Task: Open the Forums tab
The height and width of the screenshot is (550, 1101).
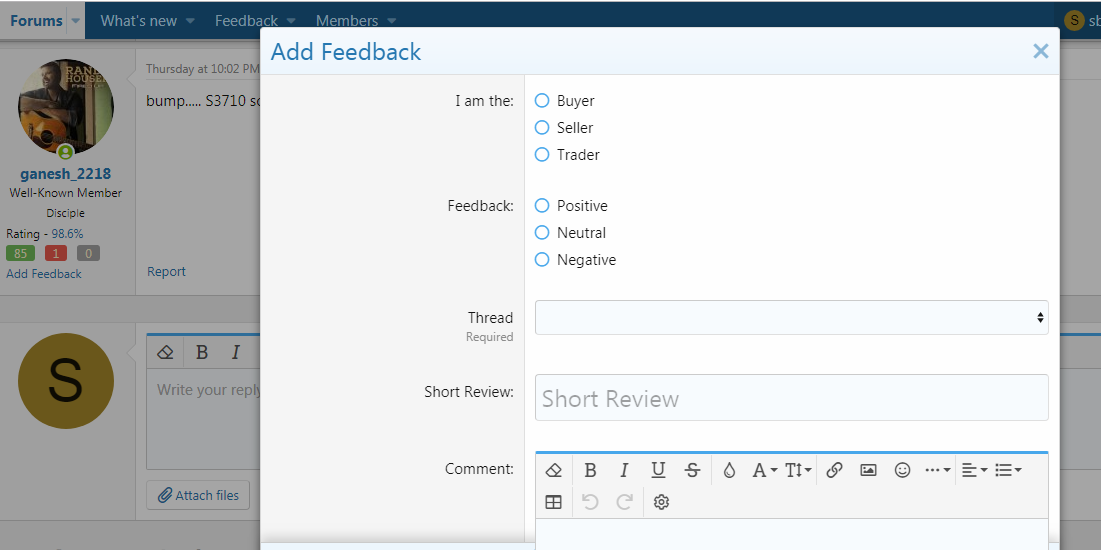Action: coord(37,20)
